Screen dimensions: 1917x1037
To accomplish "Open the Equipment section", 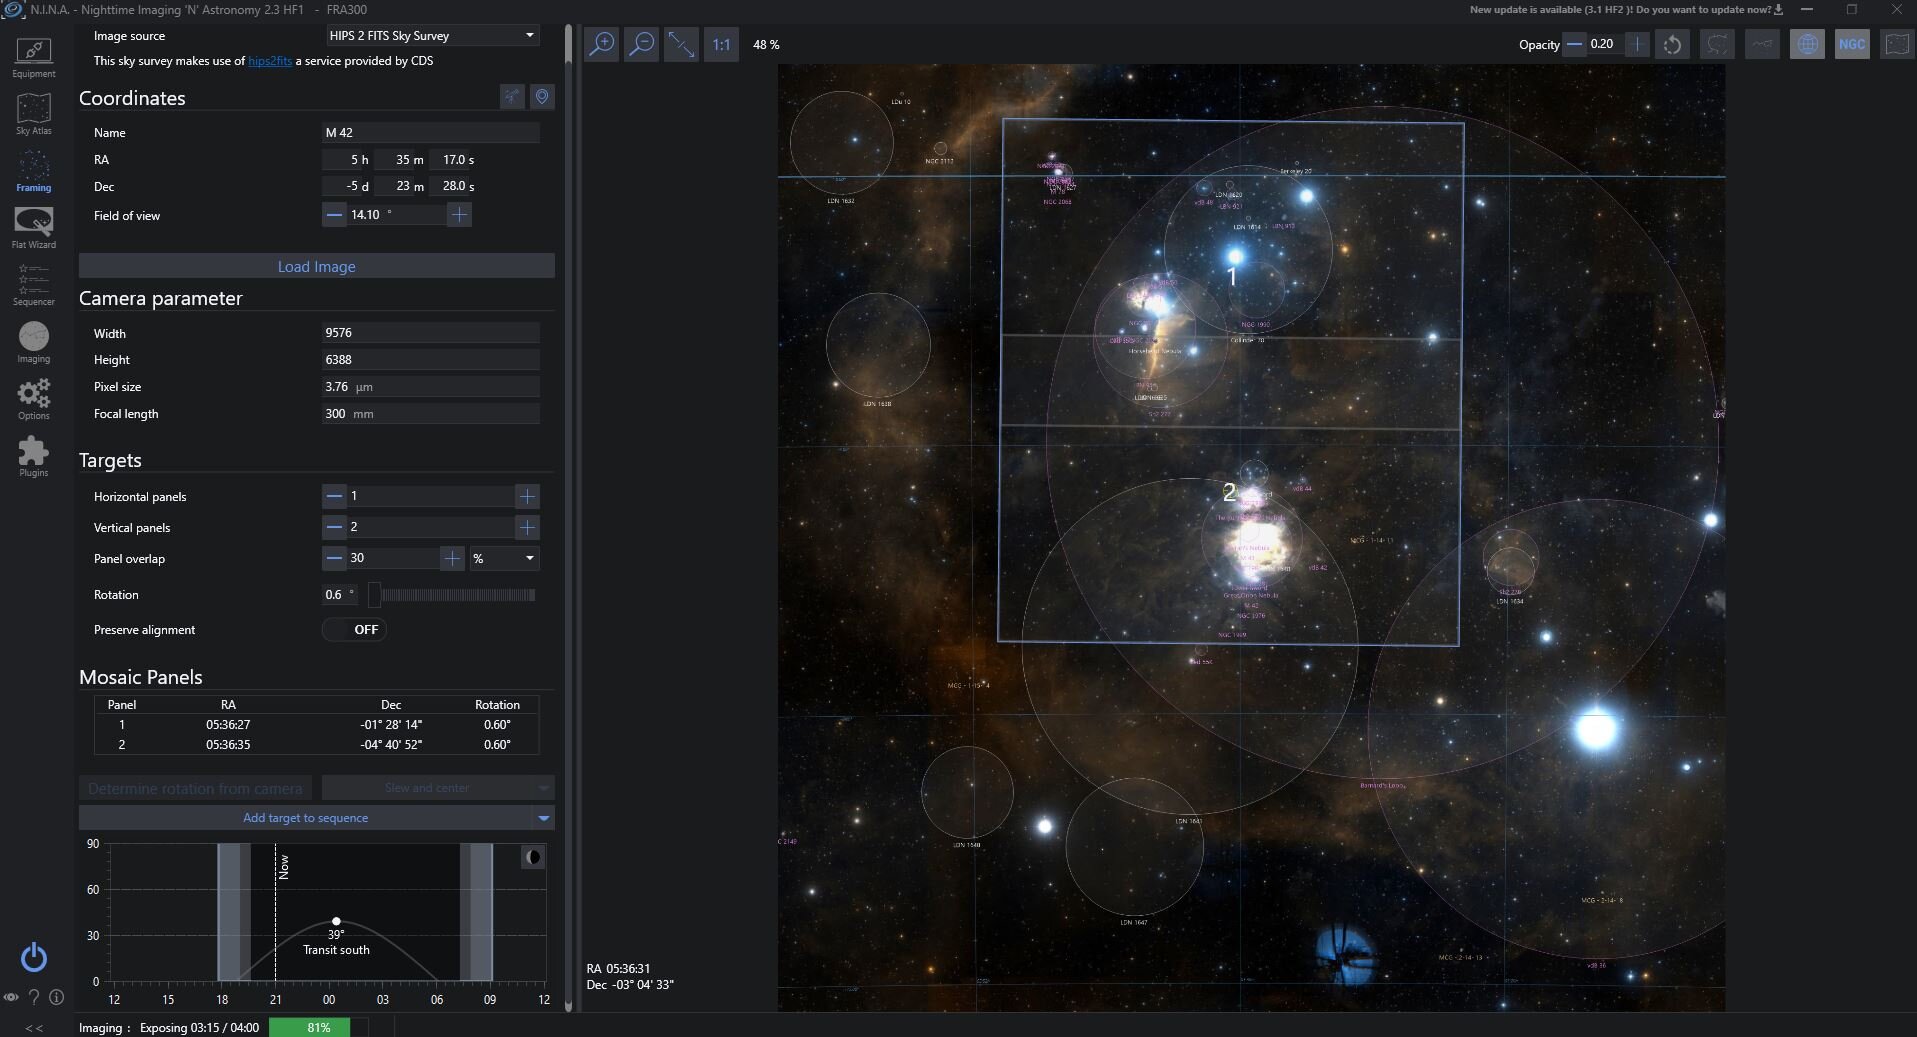I will (34, 57).
